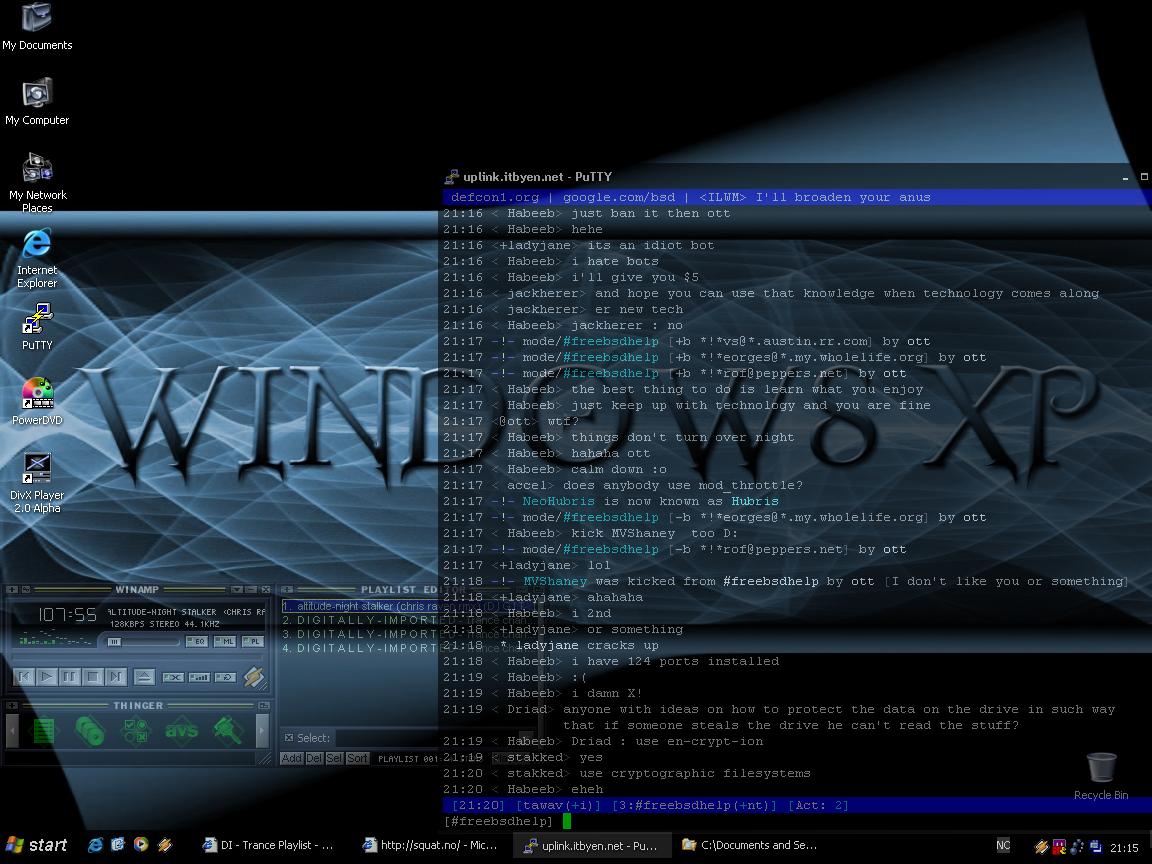Click the Winamp crossfade bars button
The height and width of the screenshot is (864, 1152).
pos(199,677)
